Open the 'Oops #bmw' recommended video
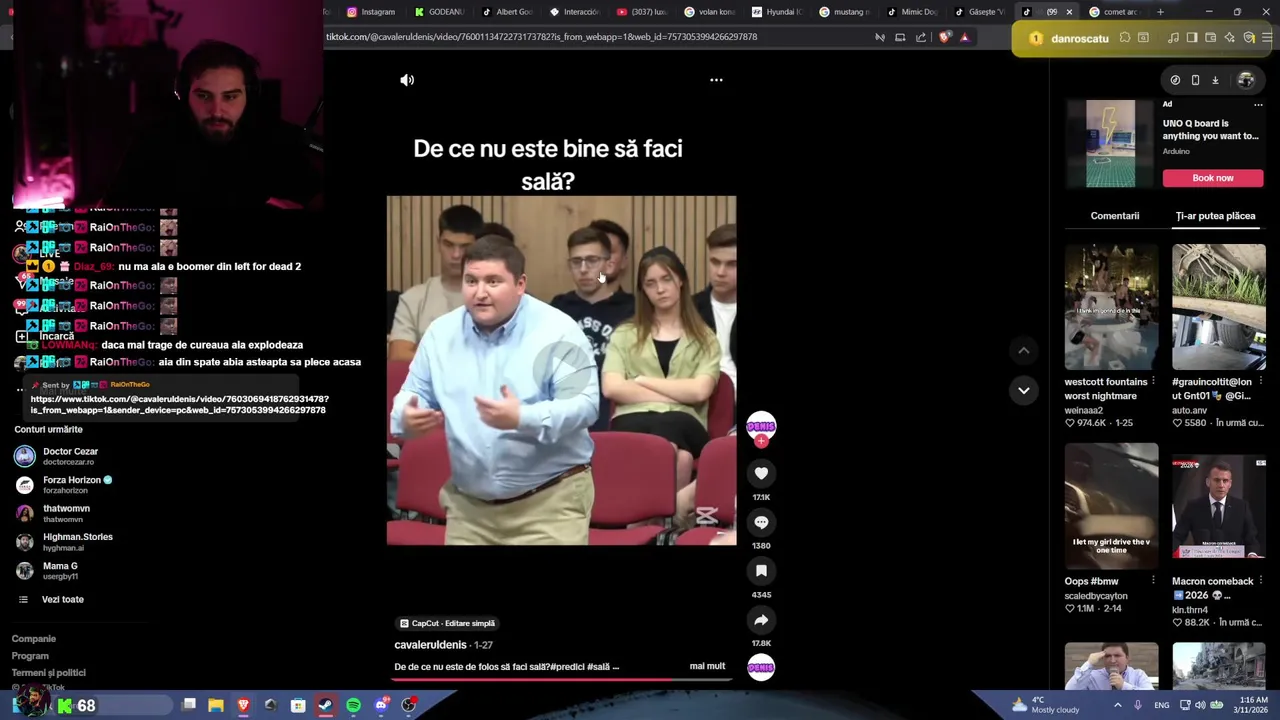 tap(1111, 507)
